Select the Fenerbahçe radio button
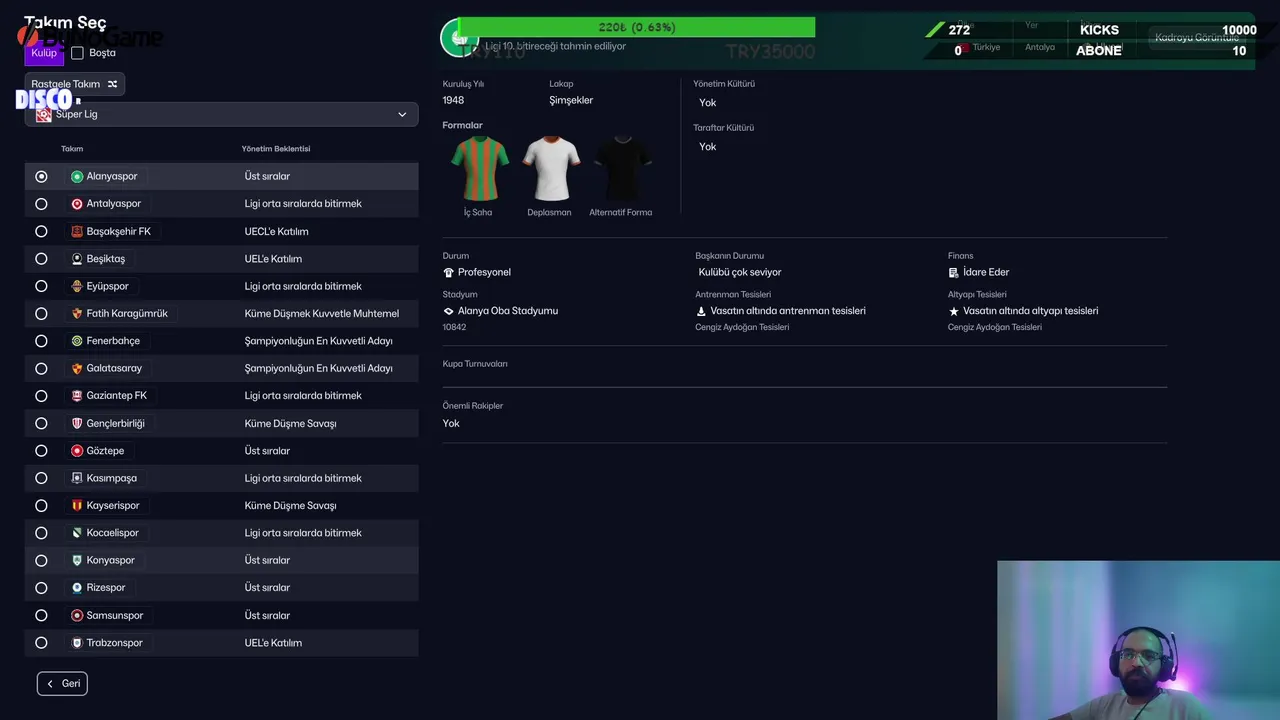Image resolution: width=1280 pixels, height=720 pixels. (41, 341)
